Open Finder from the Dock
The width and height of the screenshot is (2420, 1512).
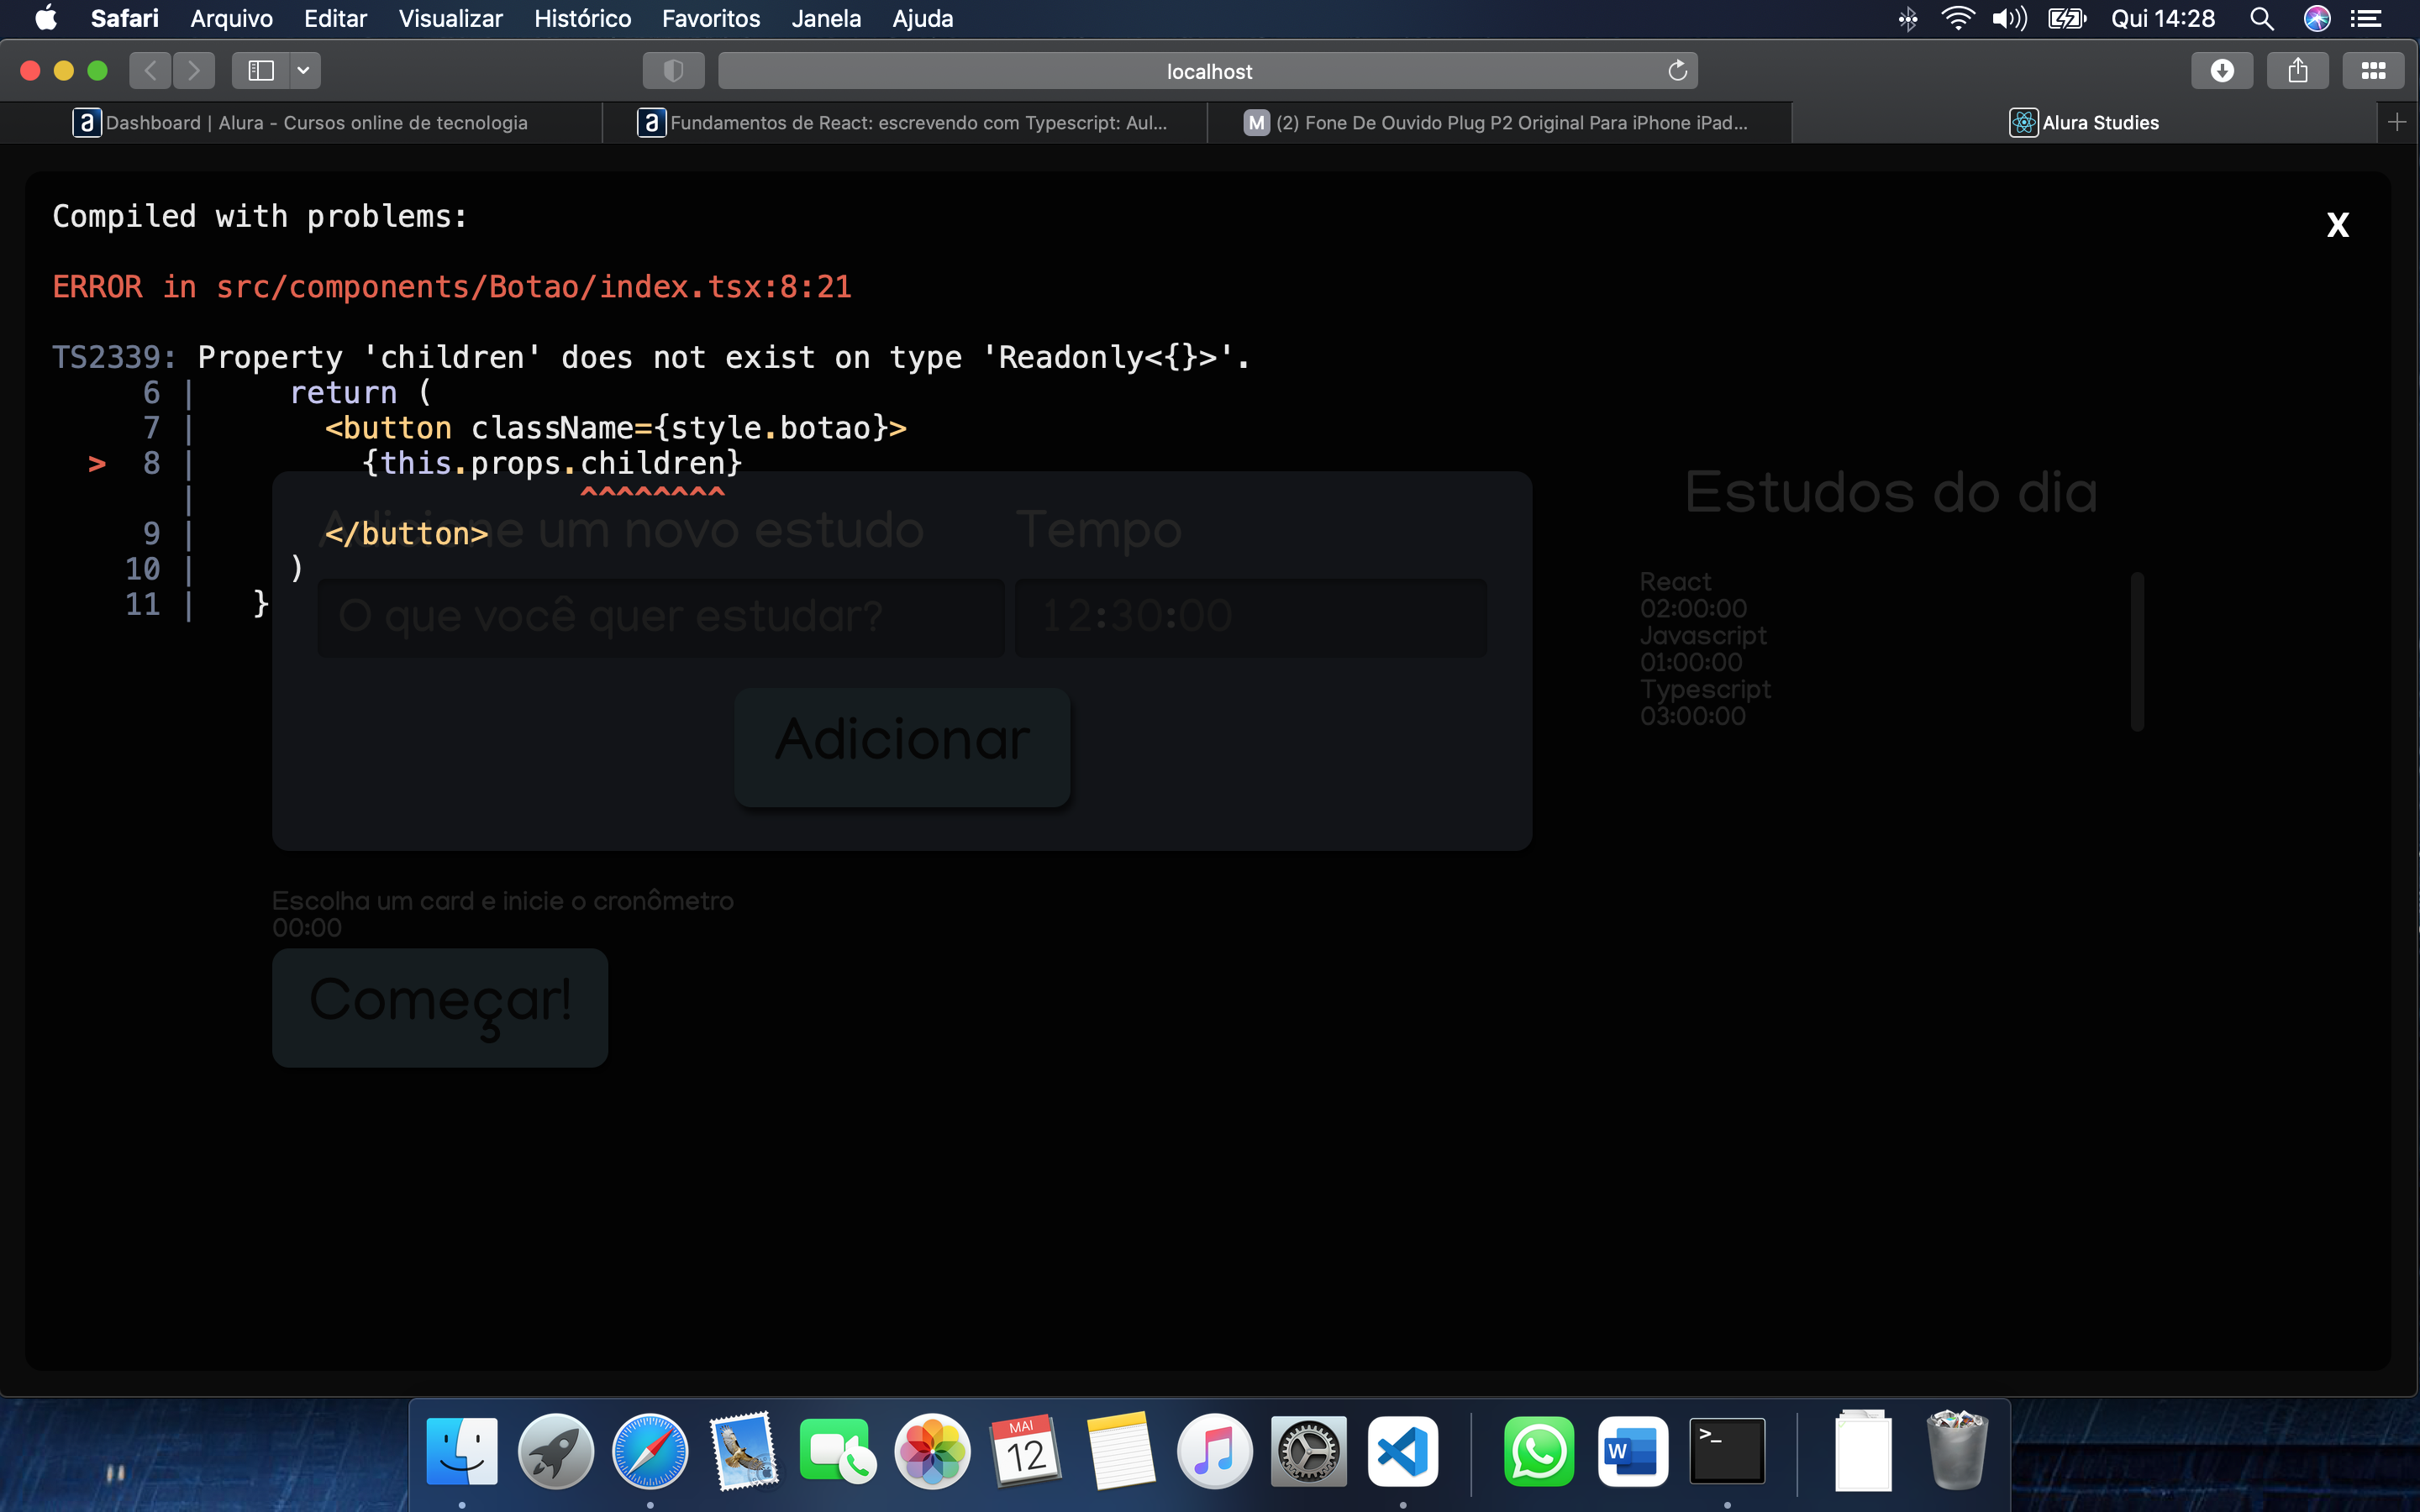[x=462, y=1451]
